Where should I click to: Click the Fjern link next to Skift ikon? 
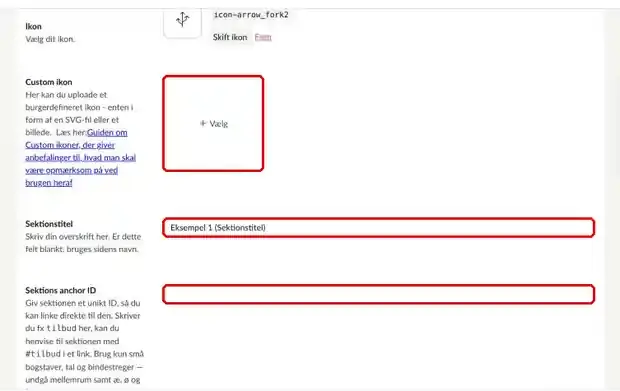pyautogui.click(x=263, y=37)
